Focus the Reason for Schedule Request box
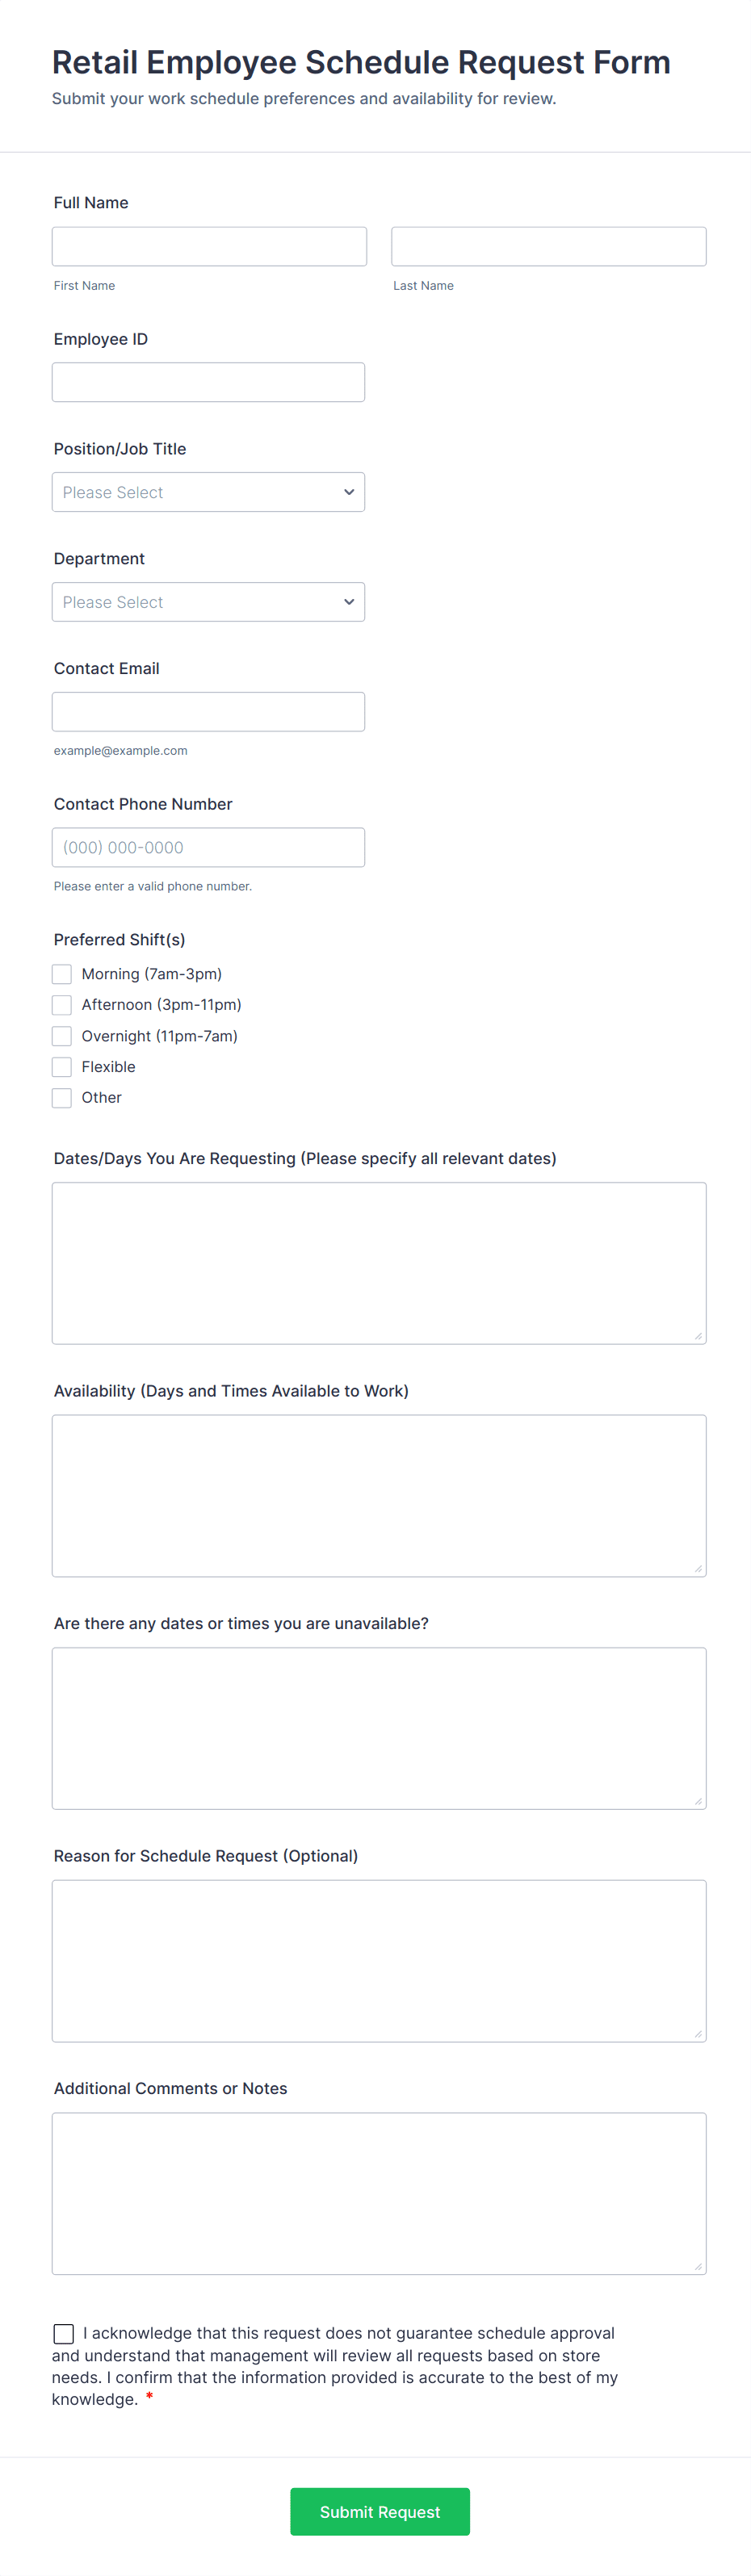 [x=379, y=1960]
